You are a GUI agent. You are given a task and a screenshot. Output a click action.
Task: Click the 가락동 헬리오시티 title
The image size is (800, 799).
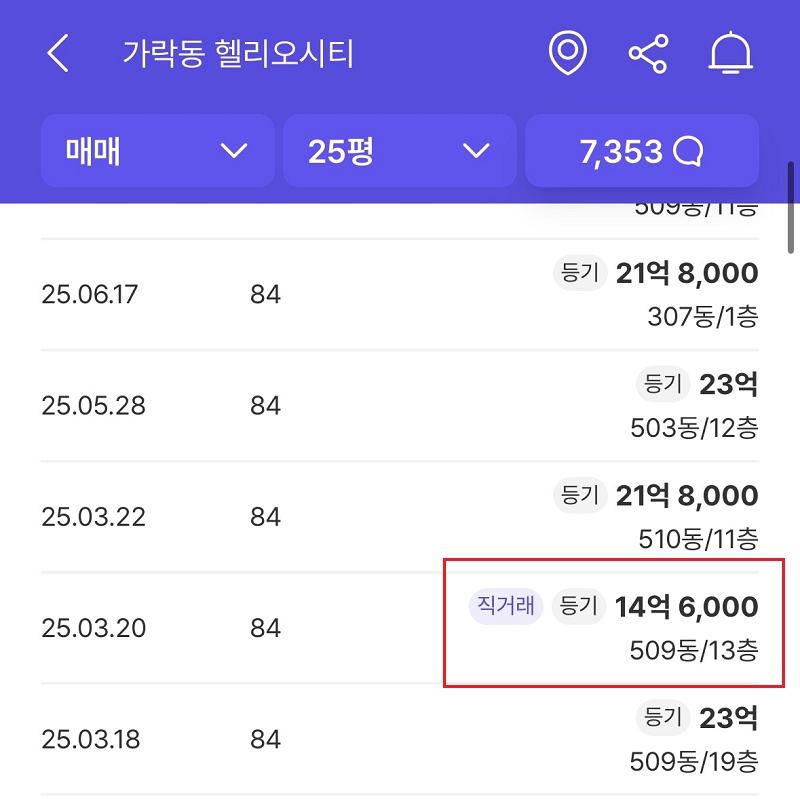pyautogui.click(x=238, y=54)
